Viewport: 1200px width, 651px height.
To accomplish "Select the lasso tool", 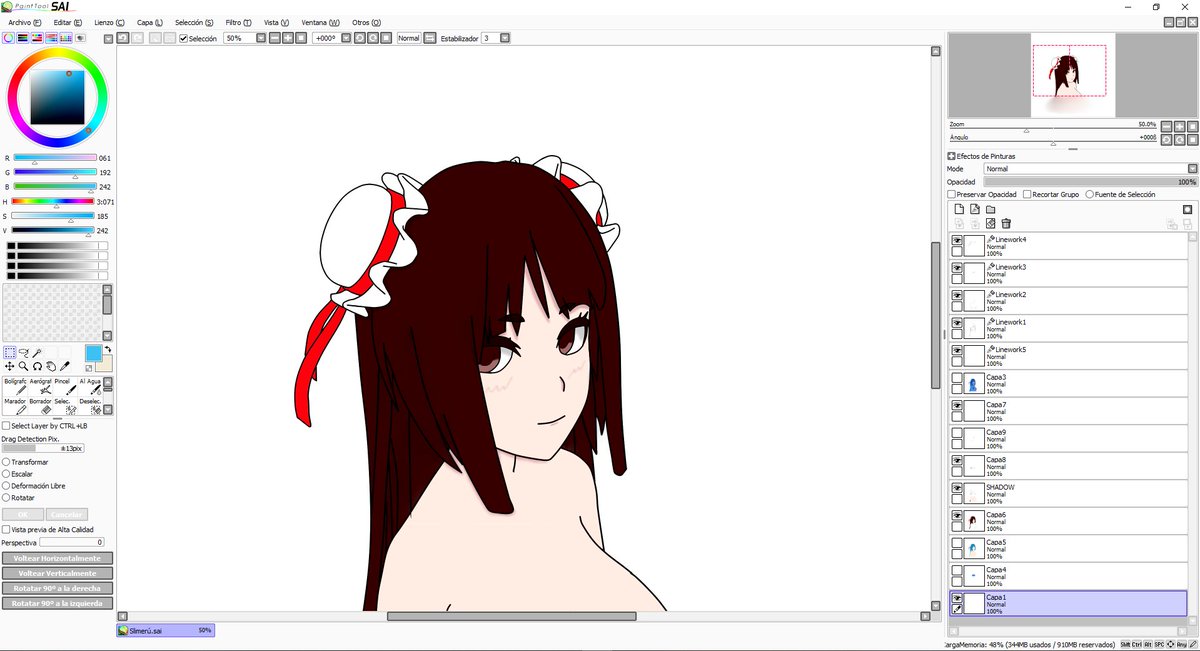I will (23, 352).
